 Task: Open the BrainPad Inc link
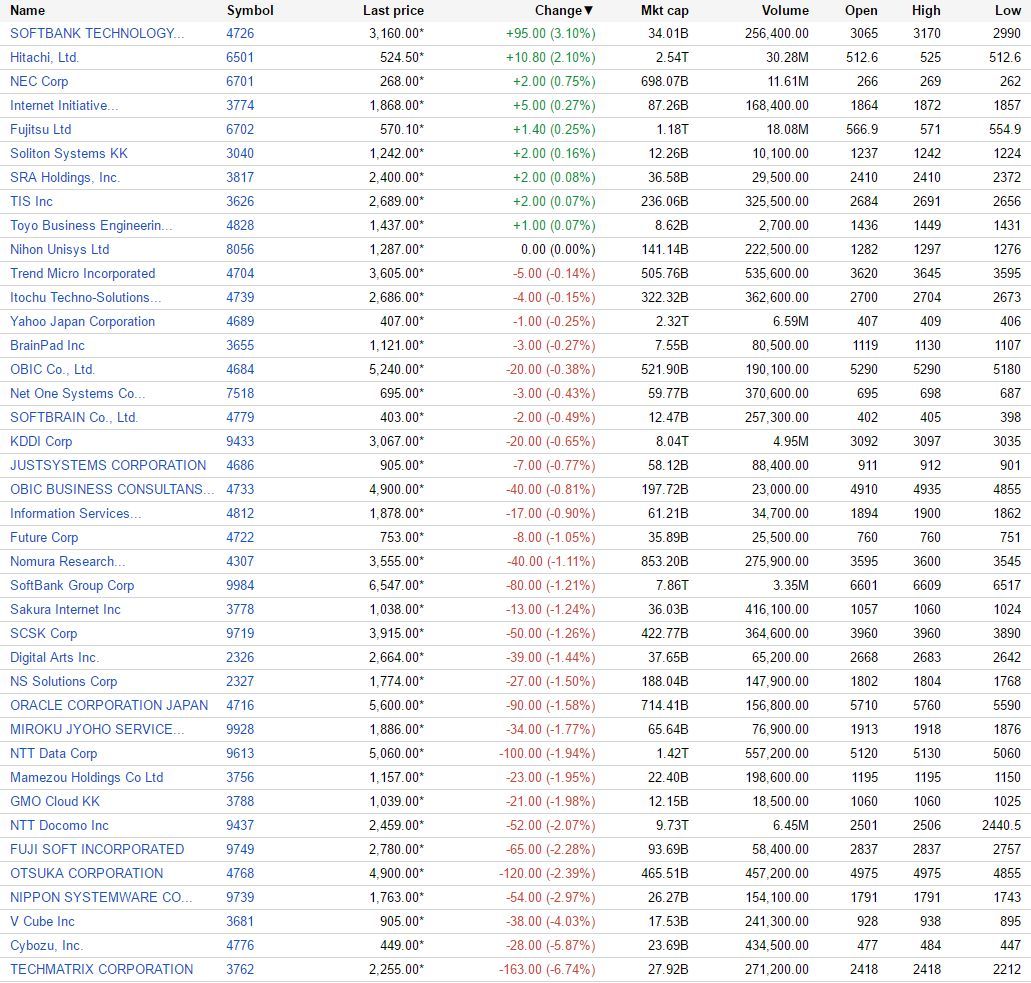coord(47,346)
